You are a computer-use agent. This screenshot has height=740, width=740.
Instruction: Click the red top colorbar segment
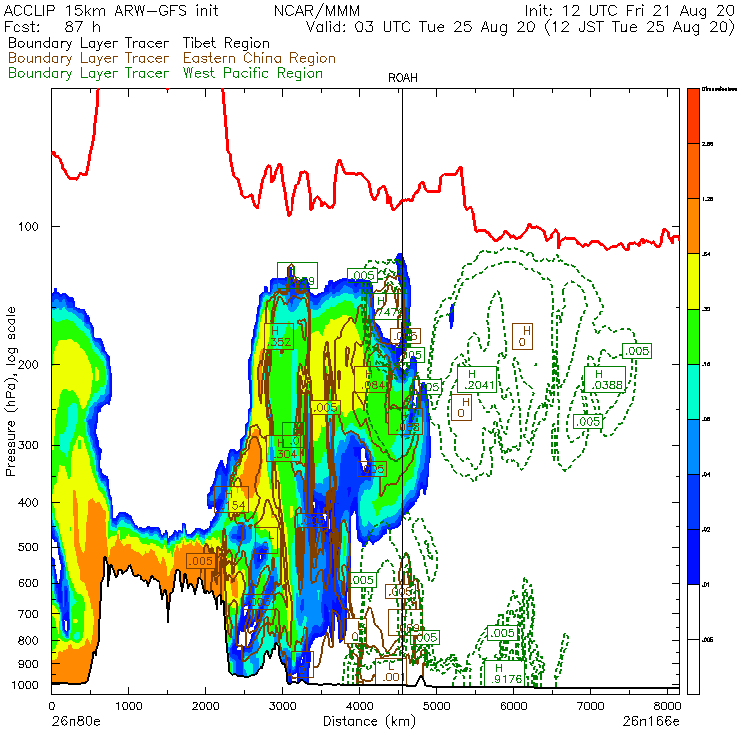[693, 116]
